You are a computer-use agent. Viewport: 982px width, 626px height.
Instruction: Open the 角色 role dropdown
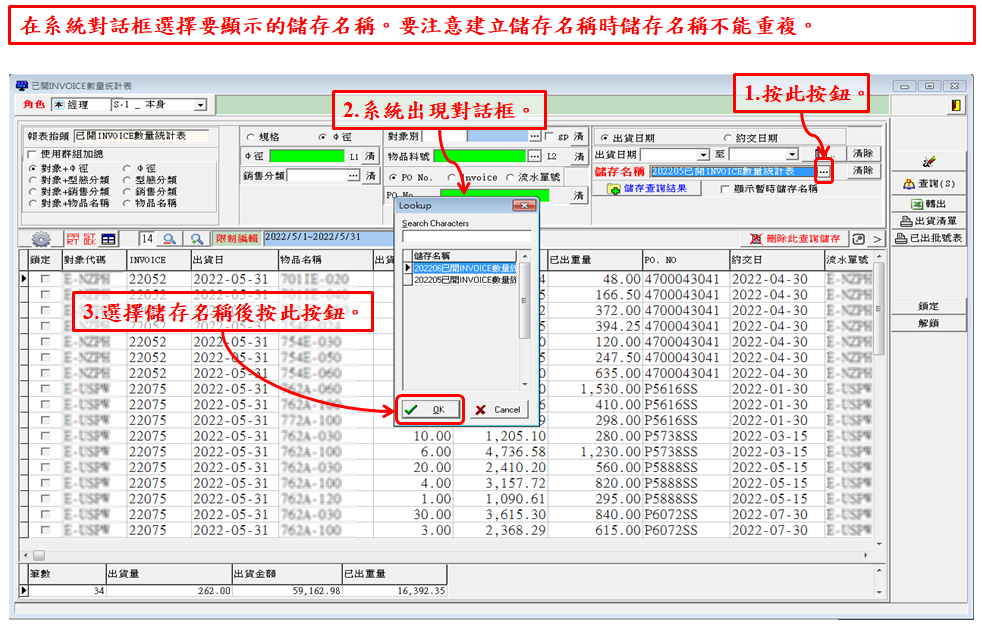[x=200, y=105]
